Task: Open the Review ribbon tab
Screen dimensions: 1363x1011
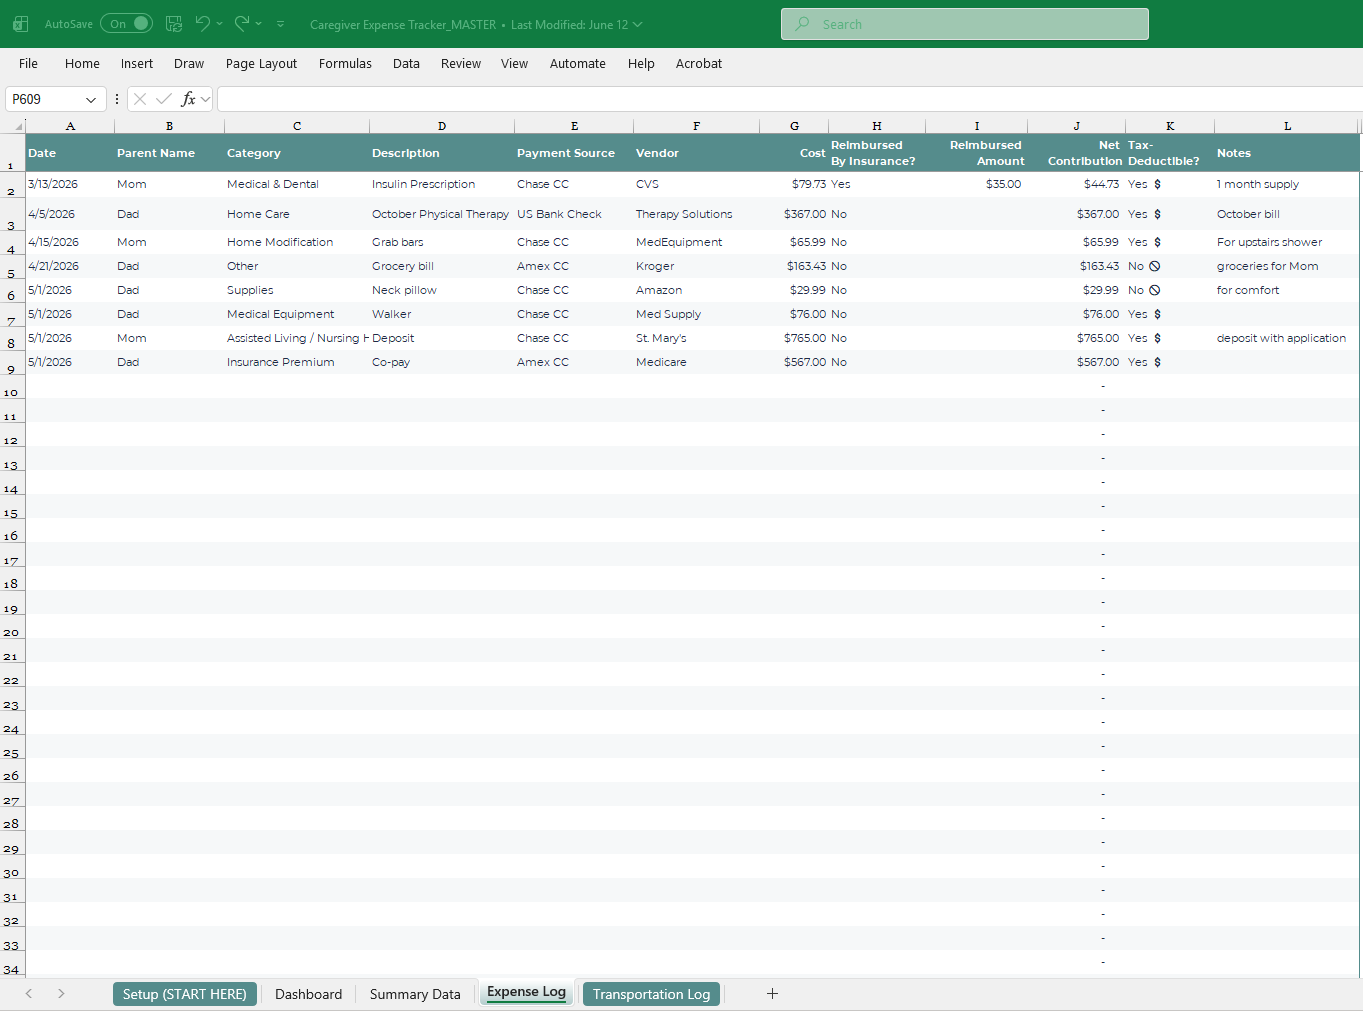Action: [x=461, y=64]
